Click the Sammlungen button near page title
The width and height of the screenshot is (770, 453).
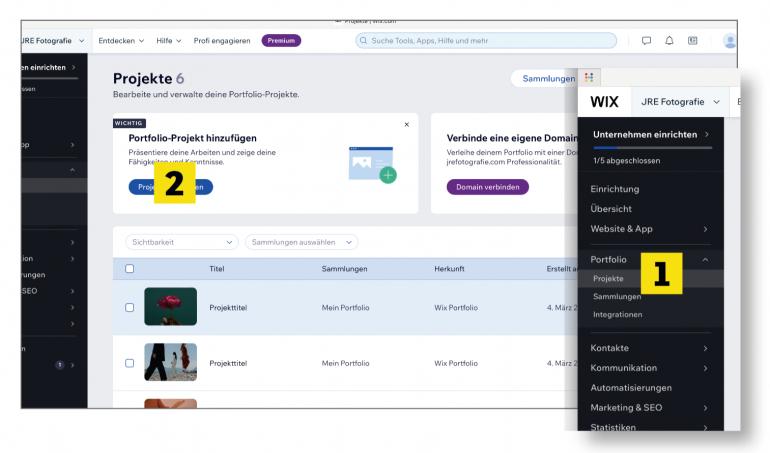[x=545, y=79]
